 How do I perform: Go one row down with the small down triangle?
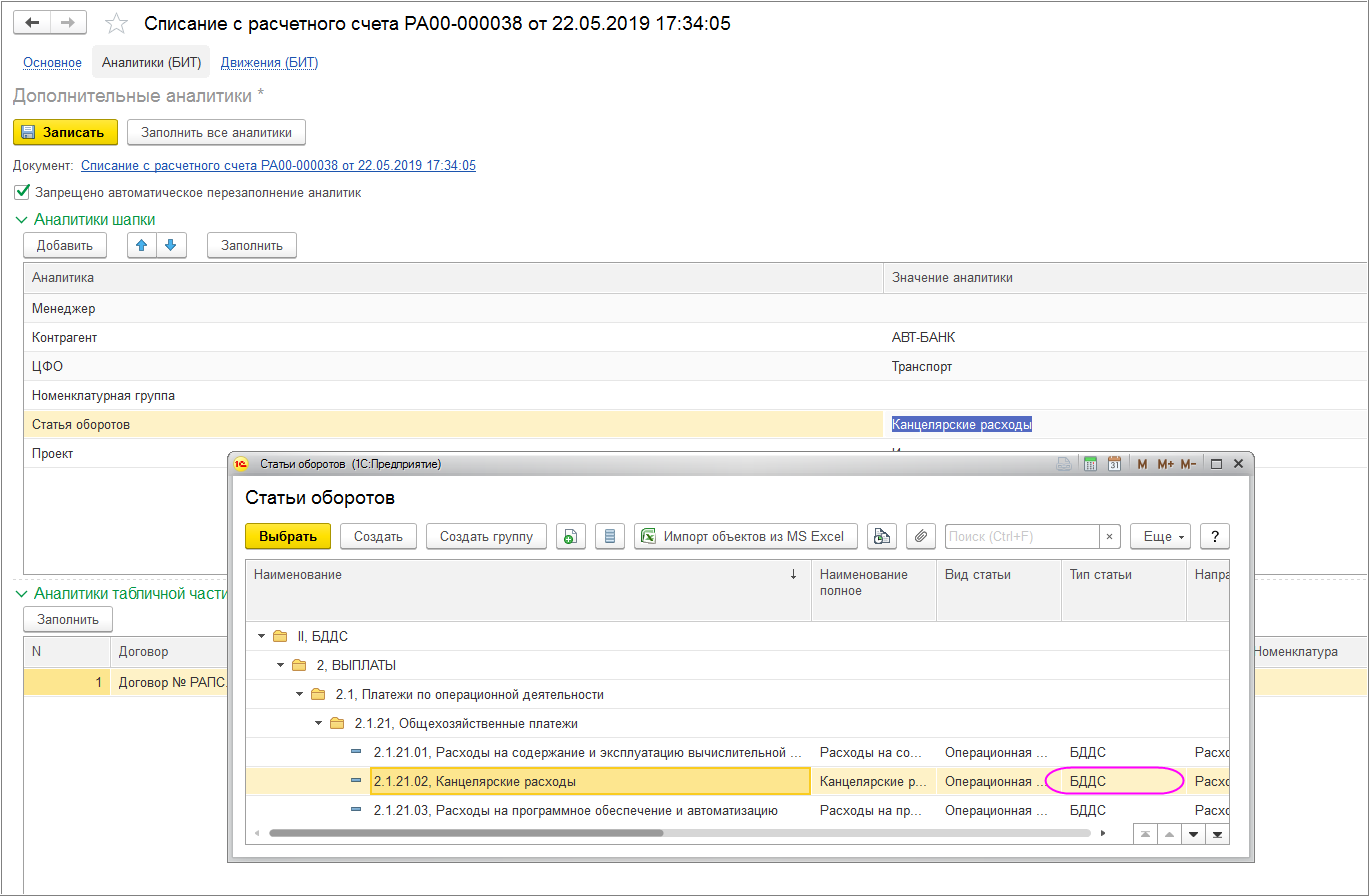click(1193, 833)
